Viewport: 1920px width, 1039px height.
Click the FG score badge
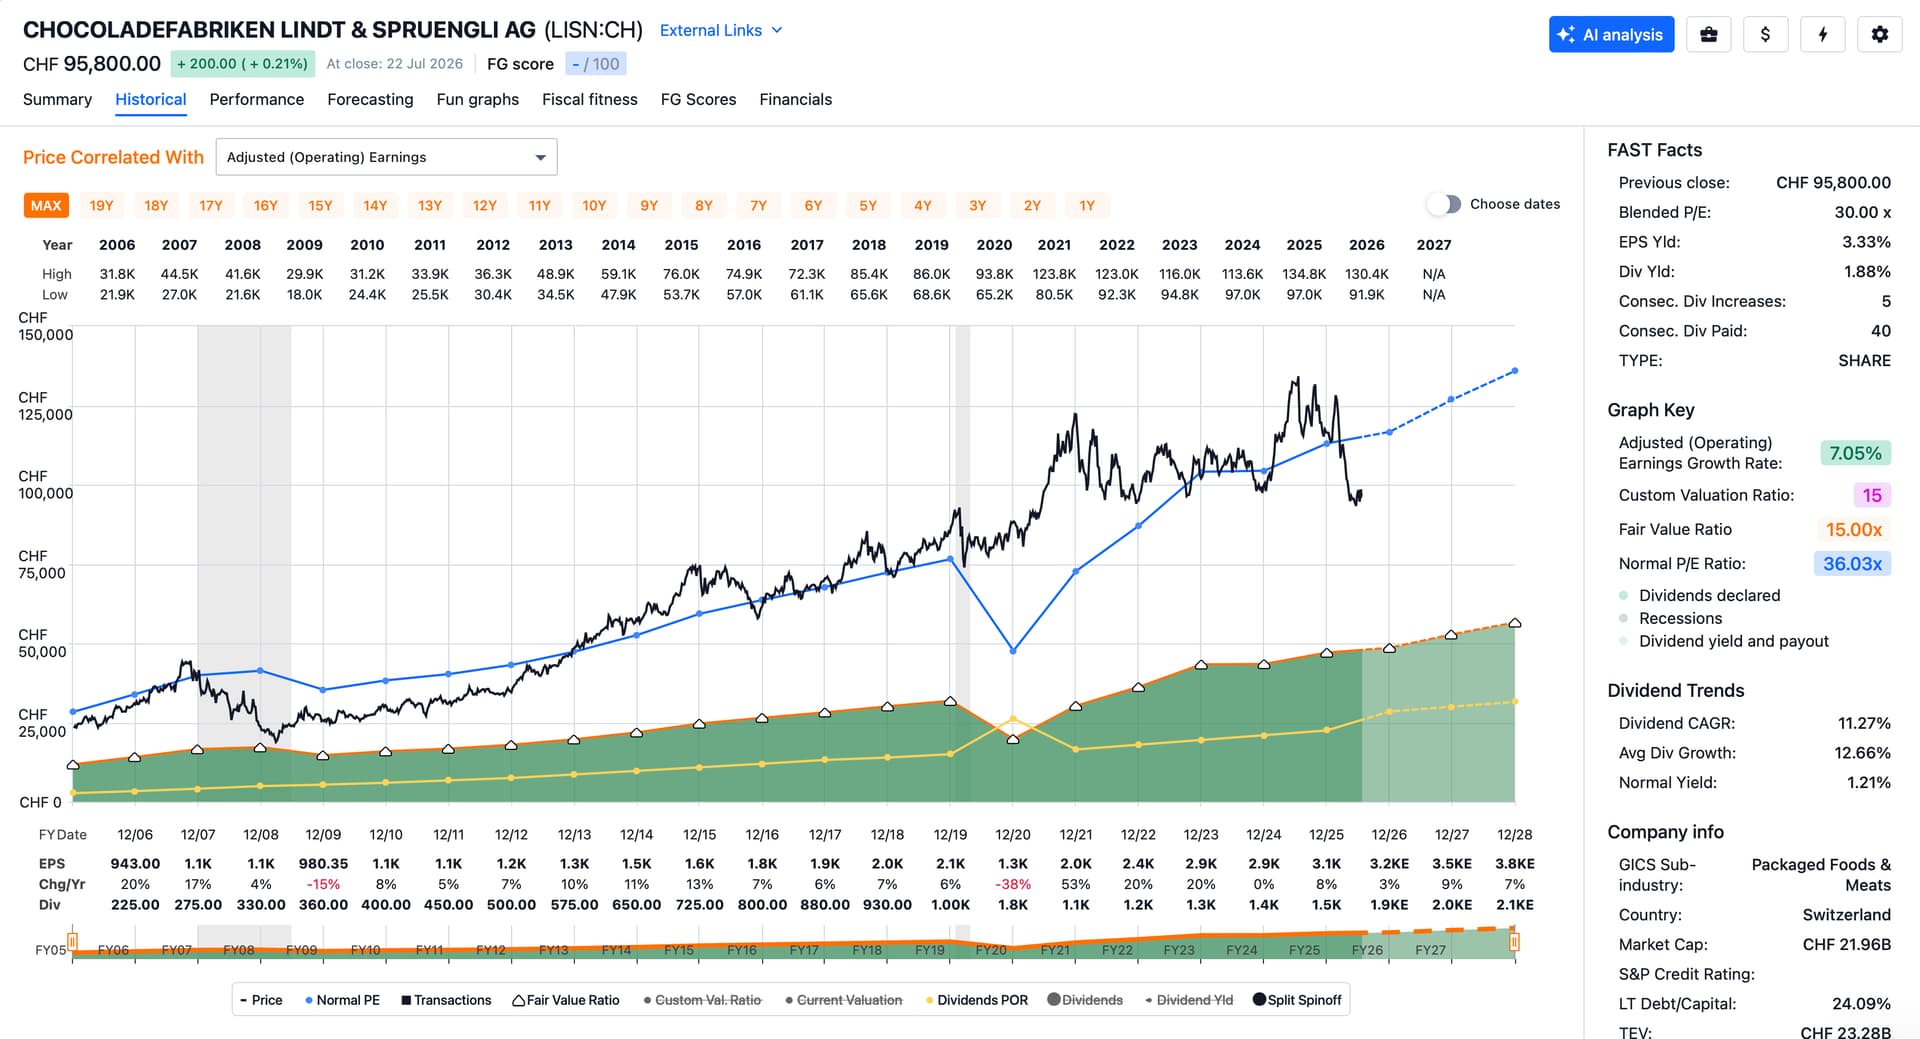pos(596,64)
